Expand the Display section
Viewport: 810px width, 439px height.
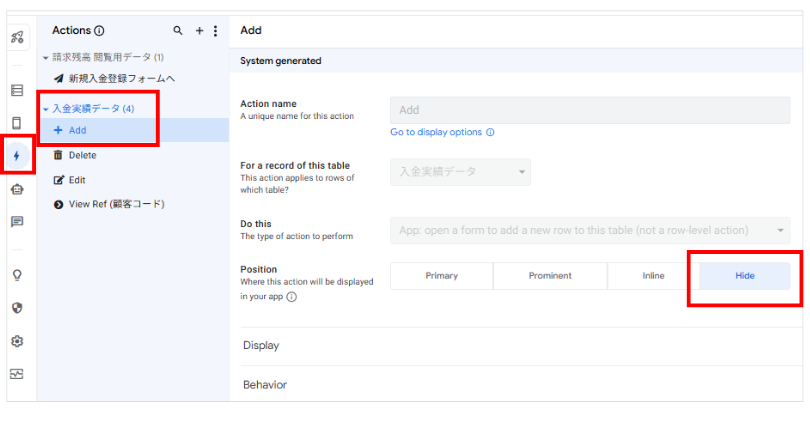coord(261,346)
